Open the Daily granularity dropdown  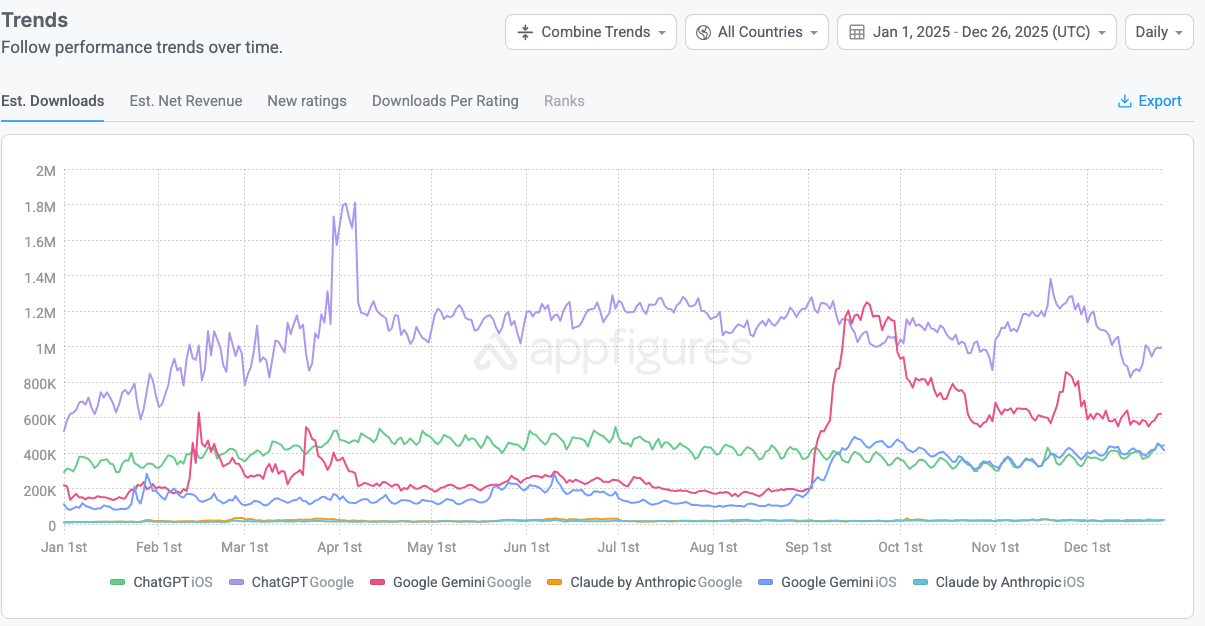pyautogui.click(x=1158, y=32)
